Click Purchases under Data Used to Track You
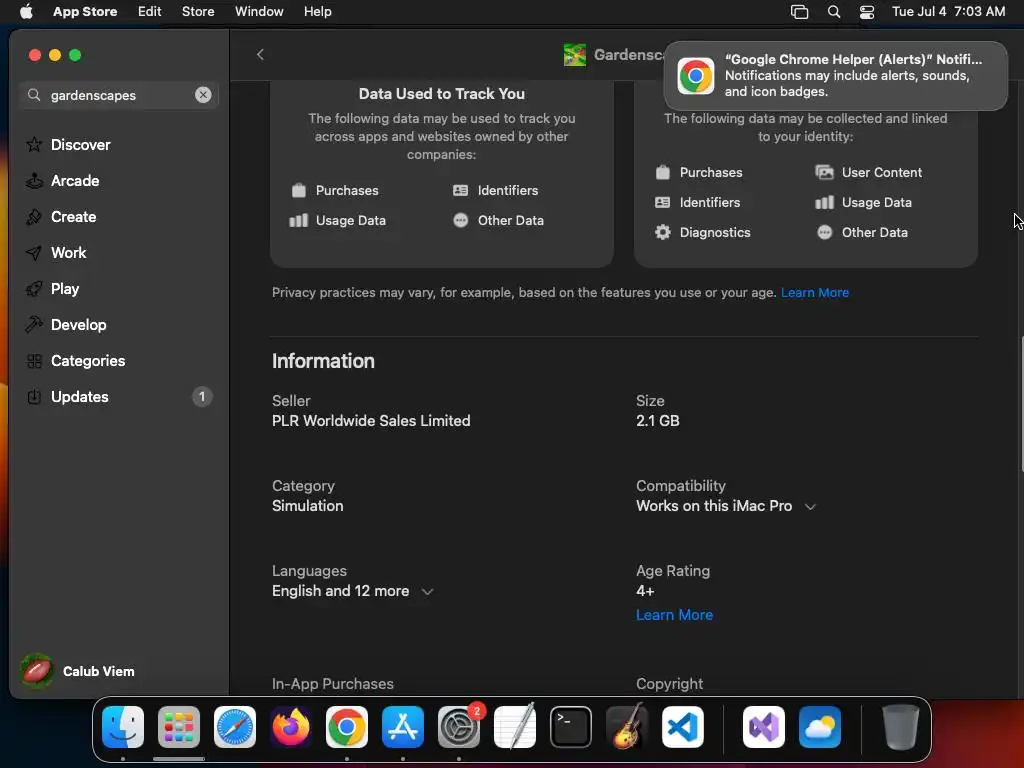This screenshot has width=1024, height=768. point(334,190)
